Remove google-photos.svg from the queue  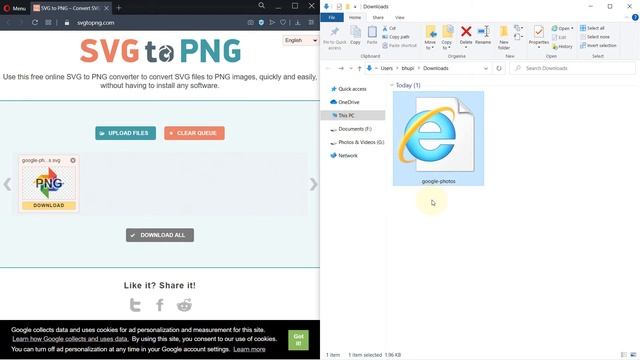[x=73, y=160]
